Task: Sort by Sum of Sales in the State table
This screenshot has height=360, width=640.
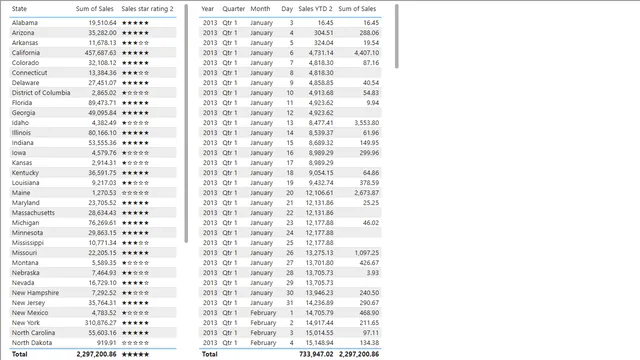Action: click(x=95, y=9)
